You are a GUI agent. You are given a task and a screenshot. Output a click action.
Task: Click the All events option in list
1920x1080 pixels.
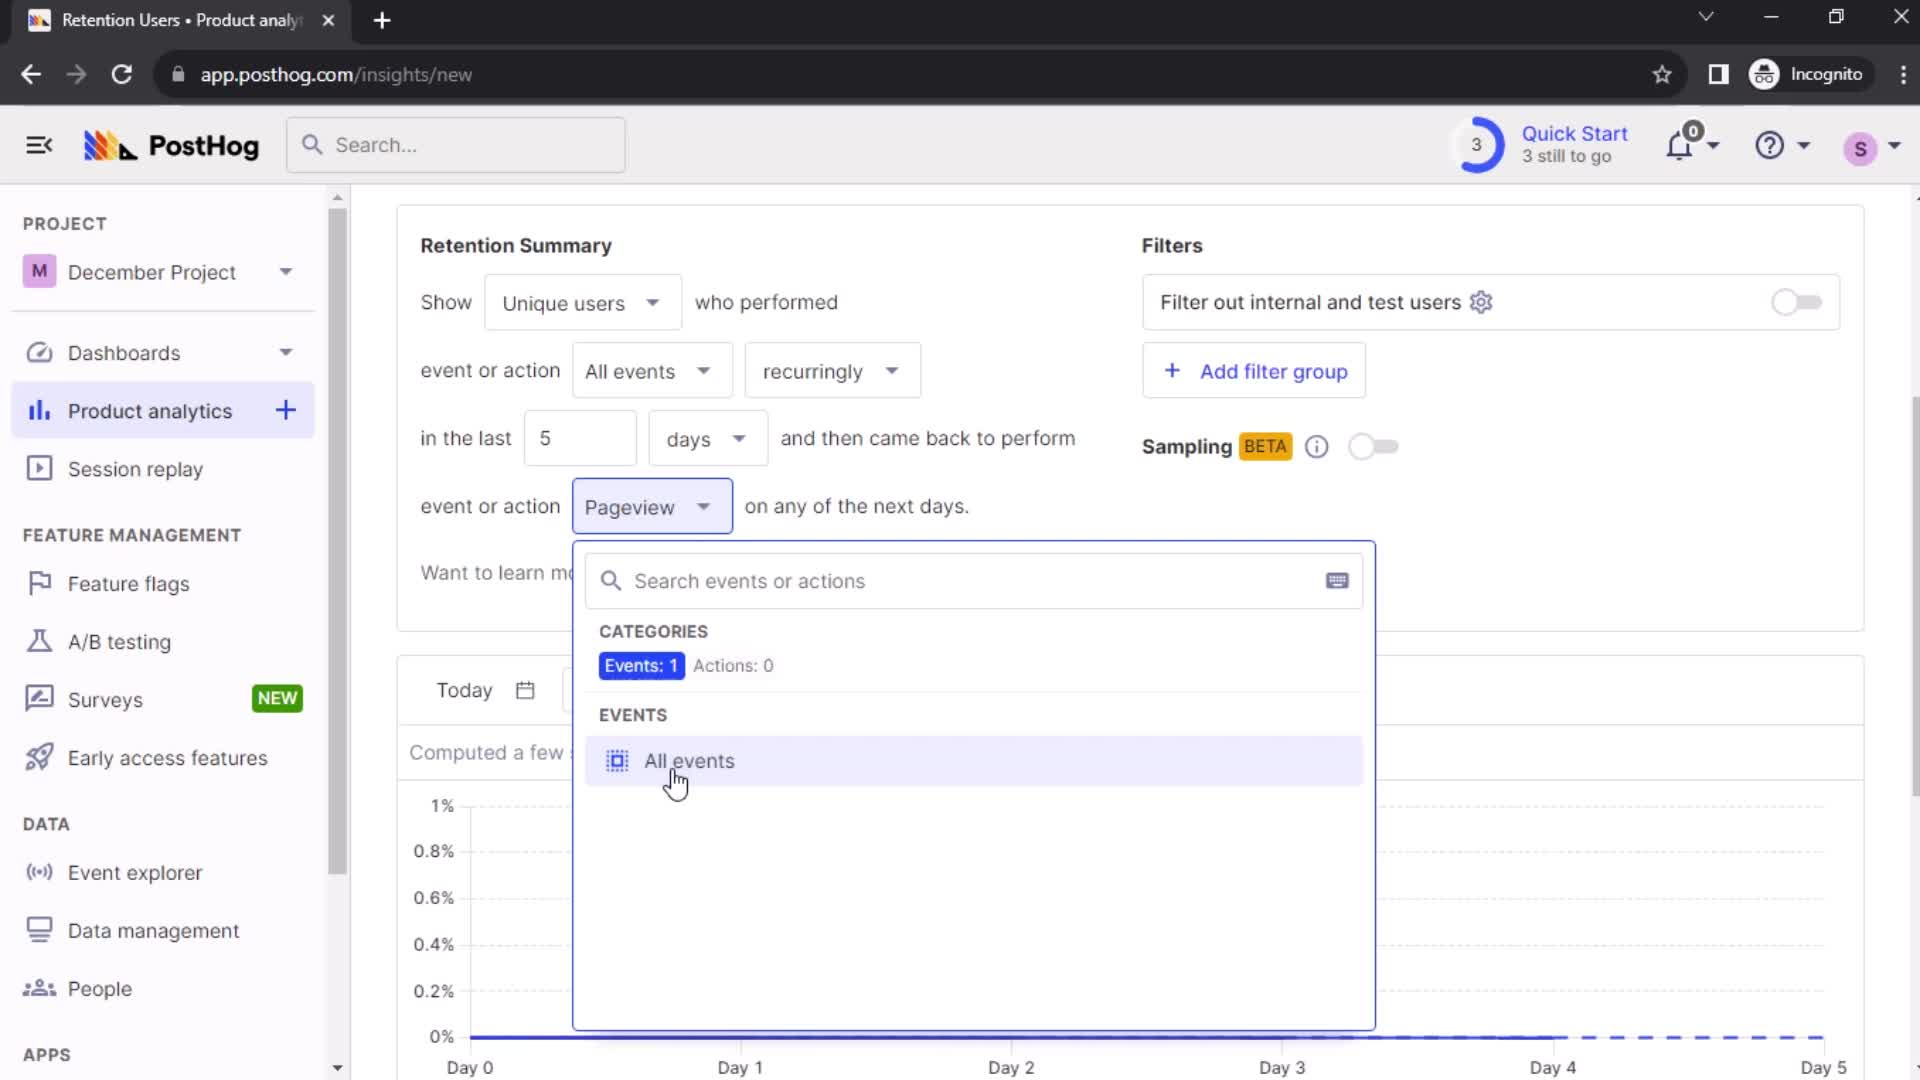688,760
